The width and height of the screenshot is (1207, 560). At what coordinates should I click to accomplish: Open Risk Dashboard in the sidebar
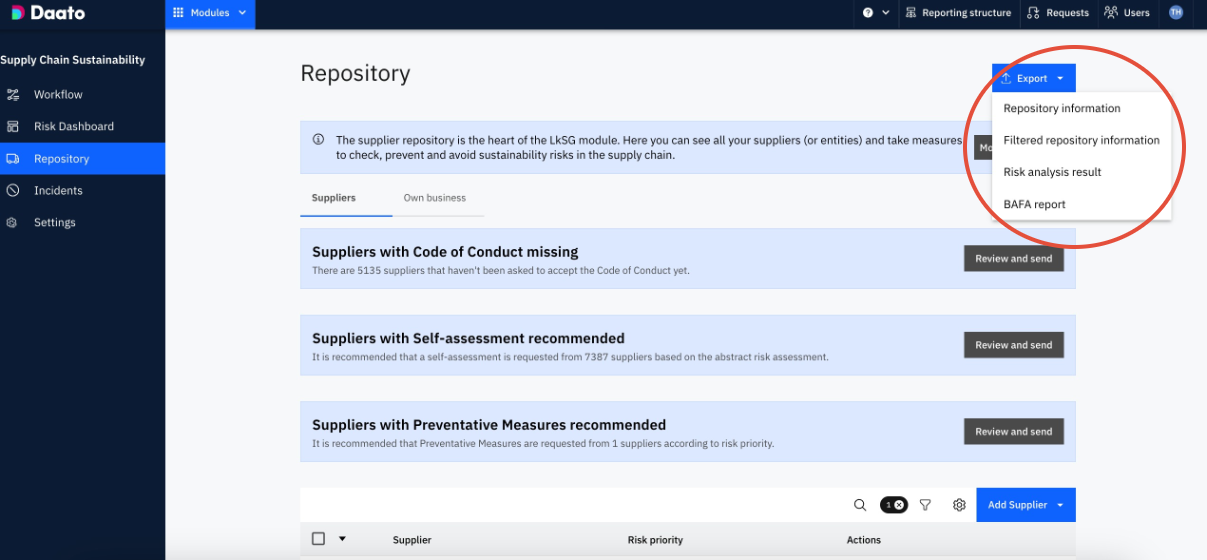[x=73, y=127]
